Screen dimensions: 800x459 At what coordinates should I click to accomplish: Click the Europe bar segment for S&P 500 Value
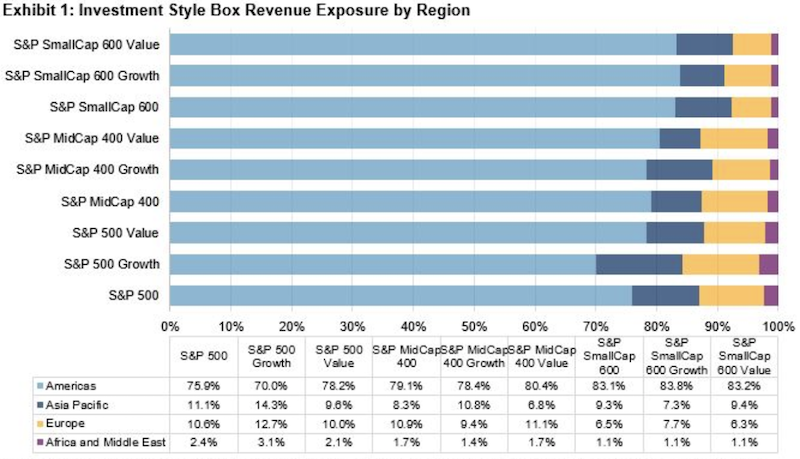pos(735,233)
